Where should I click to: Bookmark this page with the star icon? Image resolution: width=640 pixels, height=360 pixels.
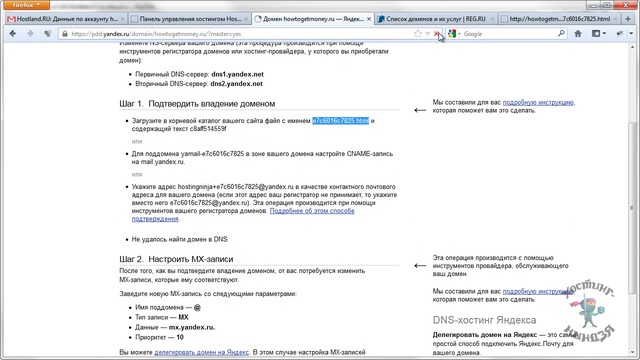pyautogui.click(x=418, y=34)
